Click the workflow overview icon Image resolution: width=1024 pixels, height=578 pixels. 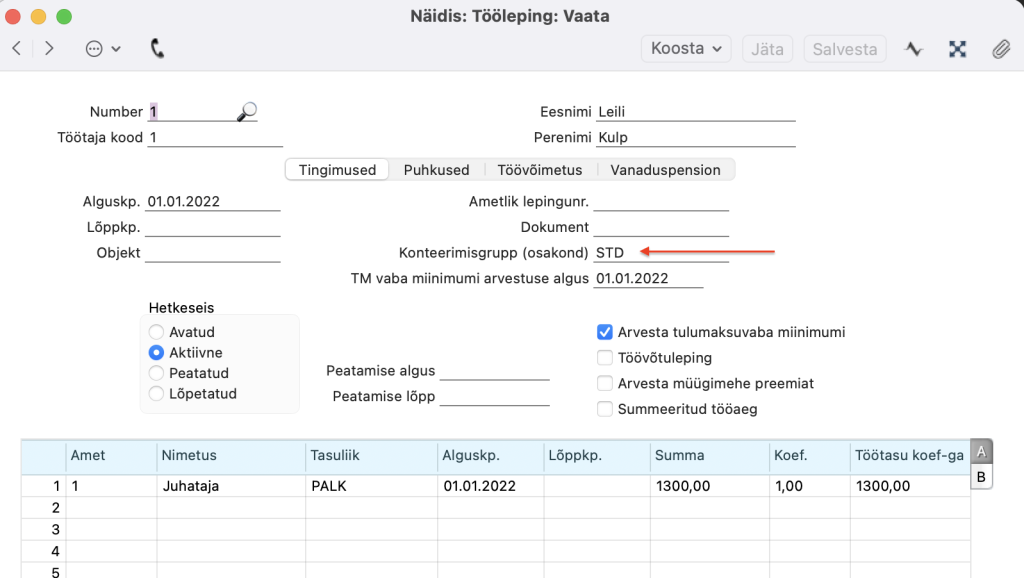click(957, 48)
